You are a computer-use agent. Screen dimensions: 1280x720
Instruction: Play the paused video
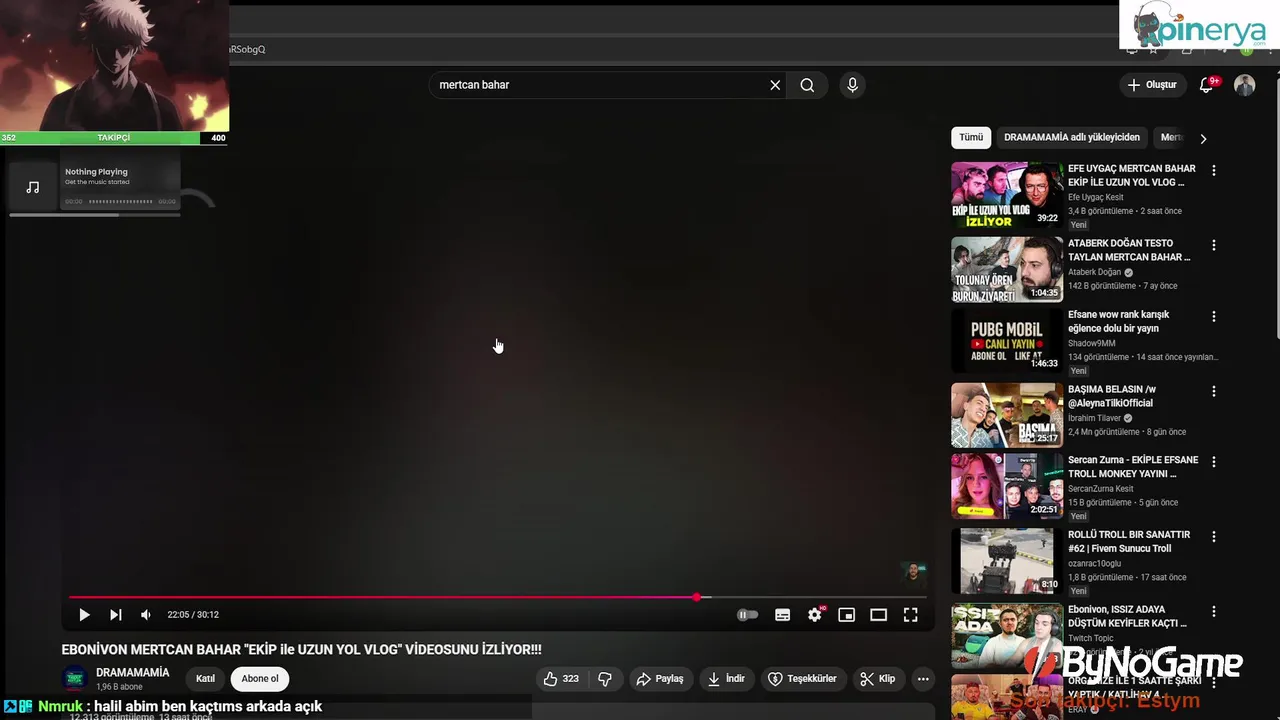click(84, 615)
